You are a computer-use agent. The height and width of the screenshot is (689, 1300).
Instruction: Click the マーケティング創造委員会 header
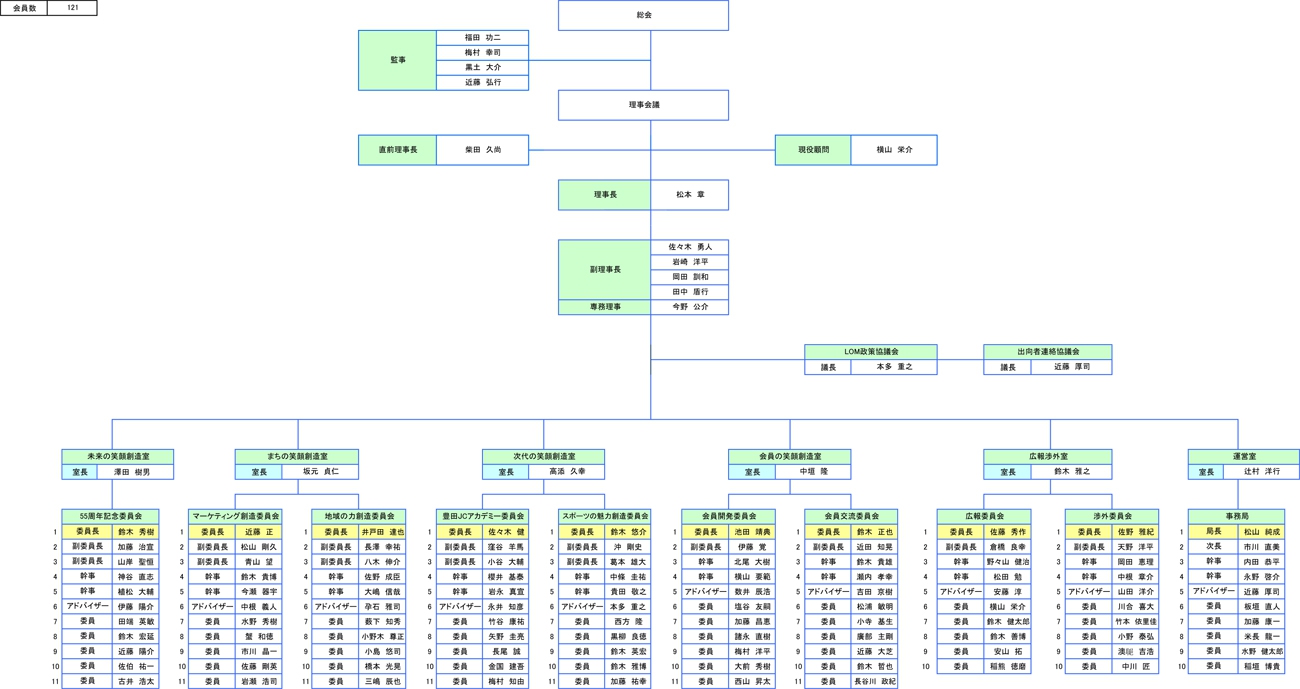click(x=235, y=516)
